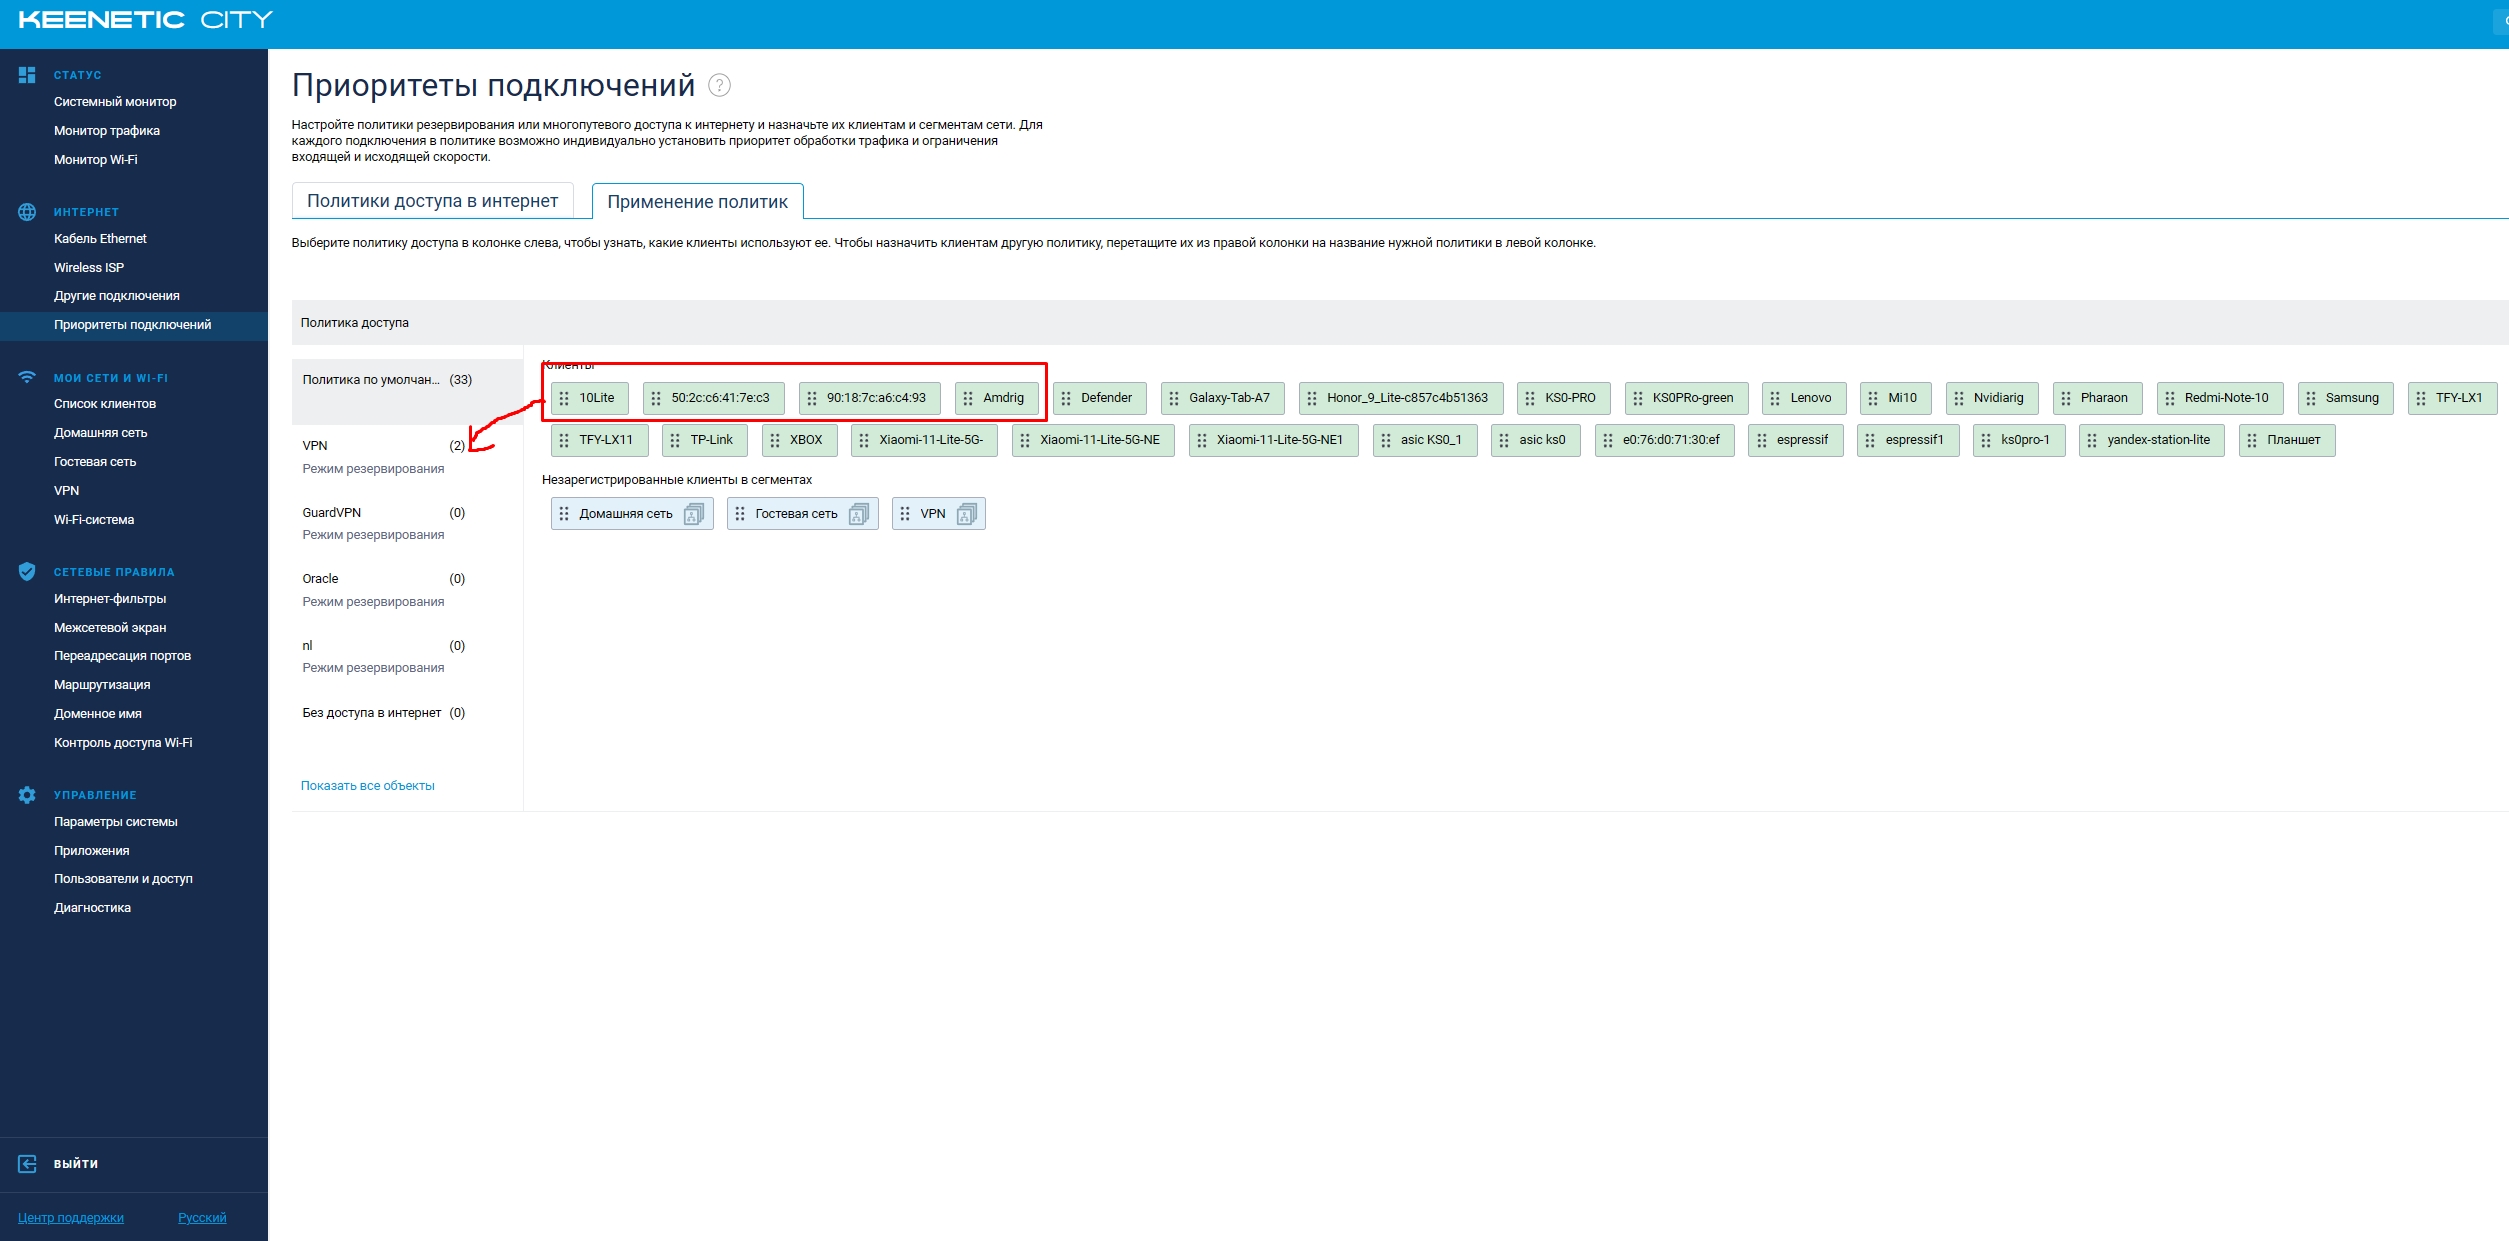Click the logout icon near Выйти

[x=27, y=1164]
